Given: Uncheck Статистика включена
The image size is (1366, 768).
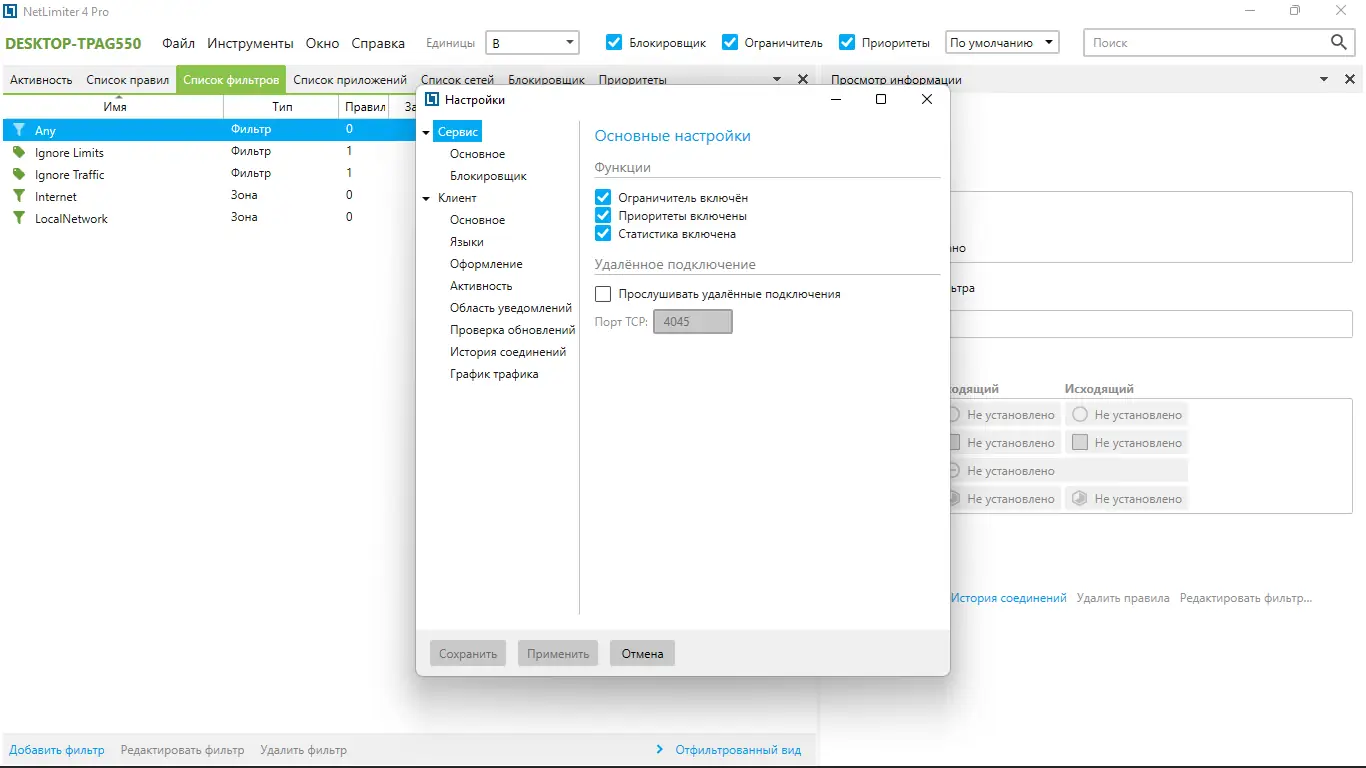Looking at the screenshot, I should (x=603, y=234).
